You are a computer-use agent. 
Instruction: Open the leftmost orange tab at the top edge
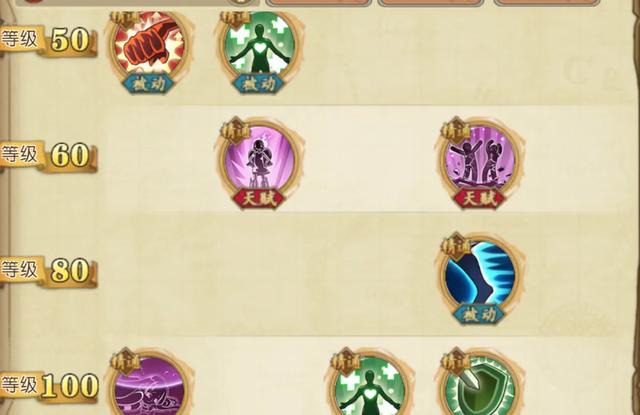pyautogui.click(x=318, y=3)
